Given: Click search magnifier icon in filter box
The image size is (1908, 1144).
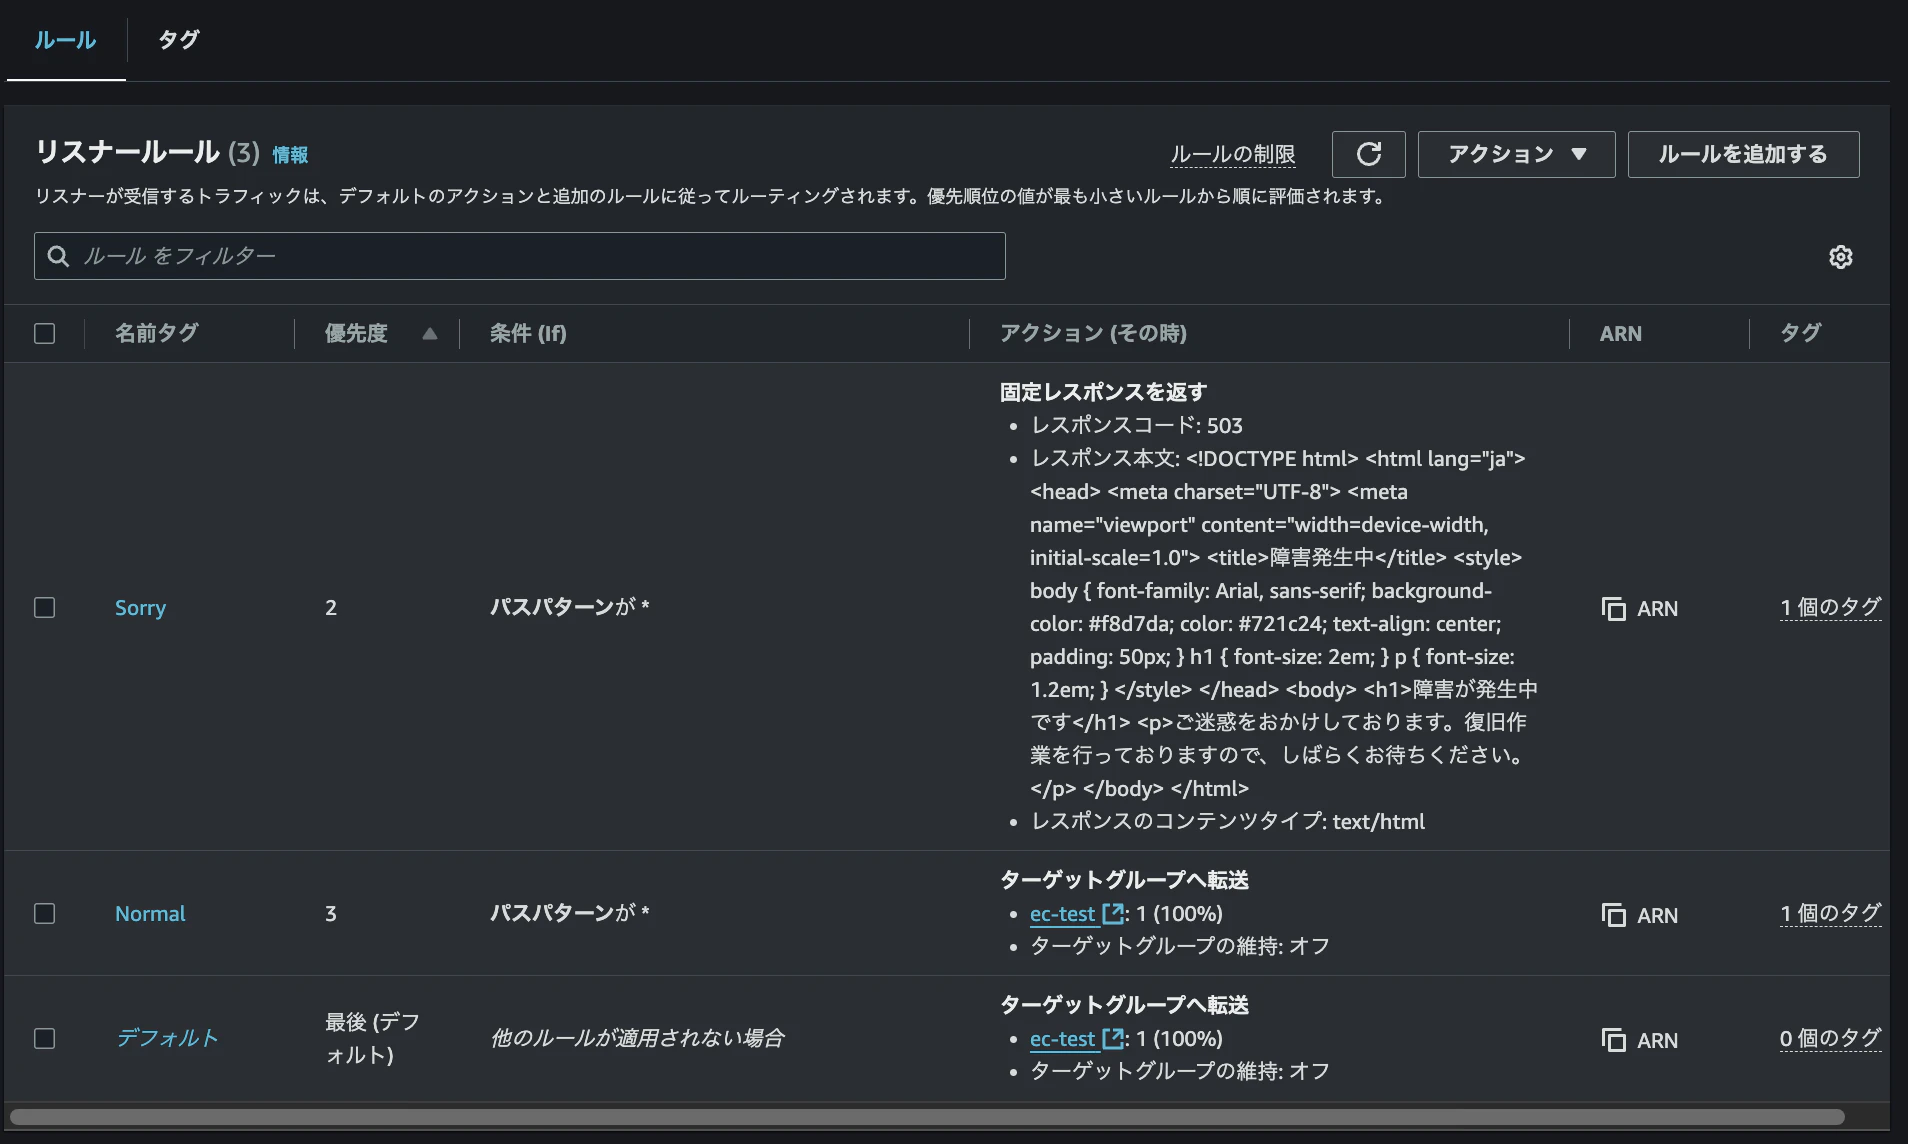Looking at the screenshot, I should pyautogui.click(x=59, y=256).
